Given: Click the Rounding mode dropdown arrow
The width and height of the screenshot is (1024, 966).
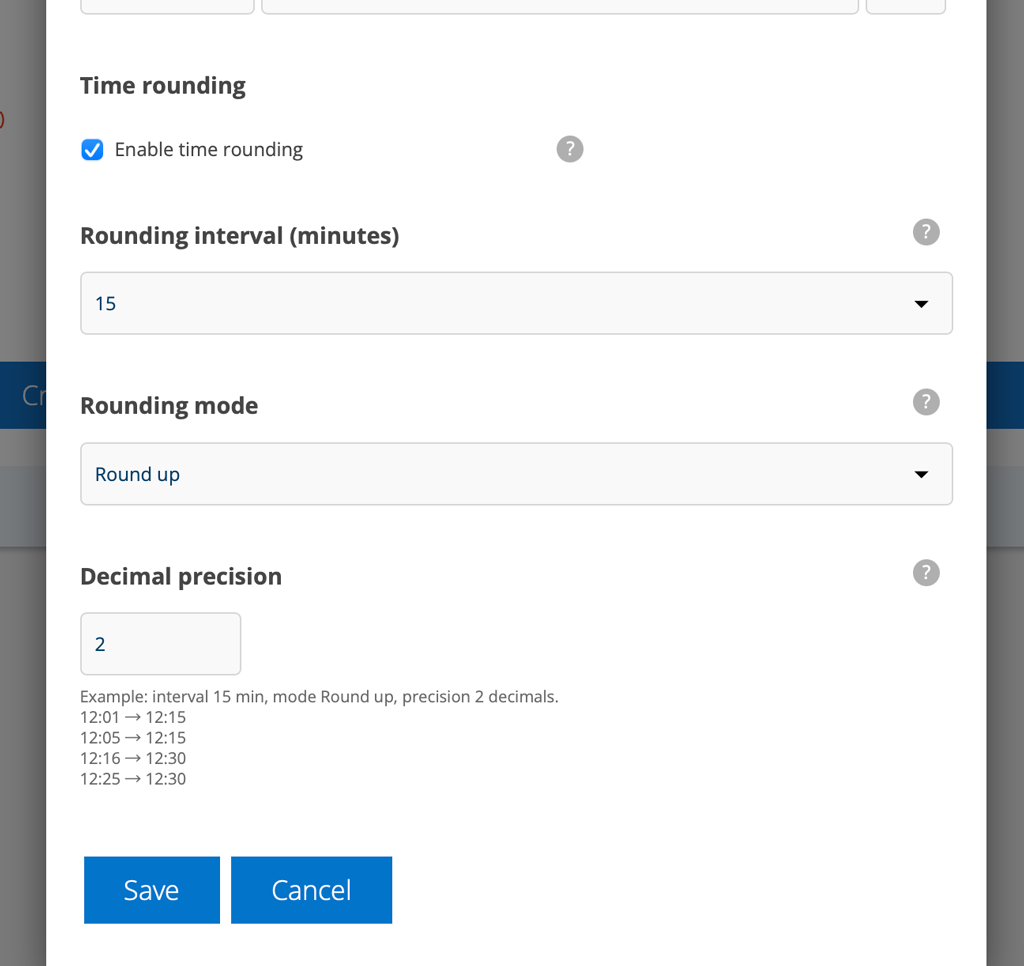Looking at the screenshot, I should click(x=921, y=475).
